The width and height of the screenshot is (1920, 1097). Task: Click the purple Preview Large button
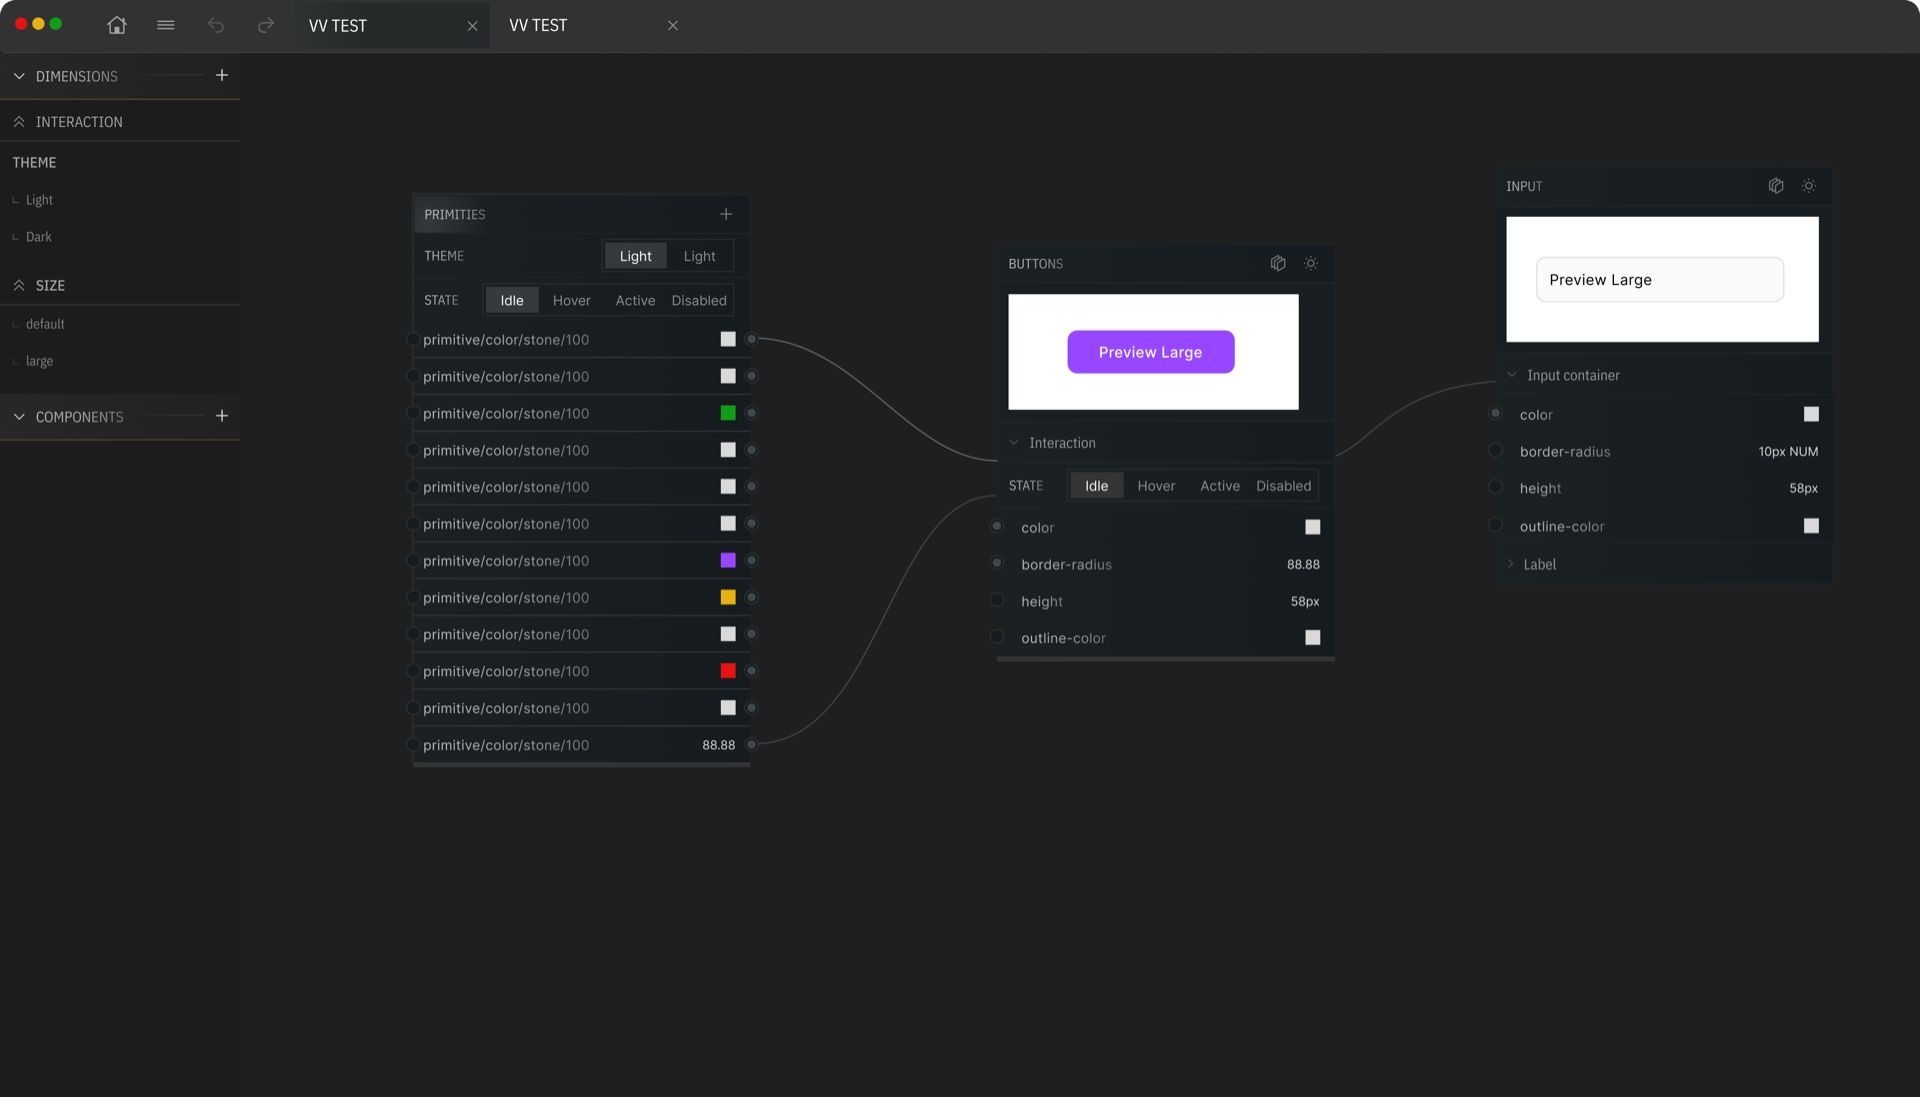coord(1151,352)
